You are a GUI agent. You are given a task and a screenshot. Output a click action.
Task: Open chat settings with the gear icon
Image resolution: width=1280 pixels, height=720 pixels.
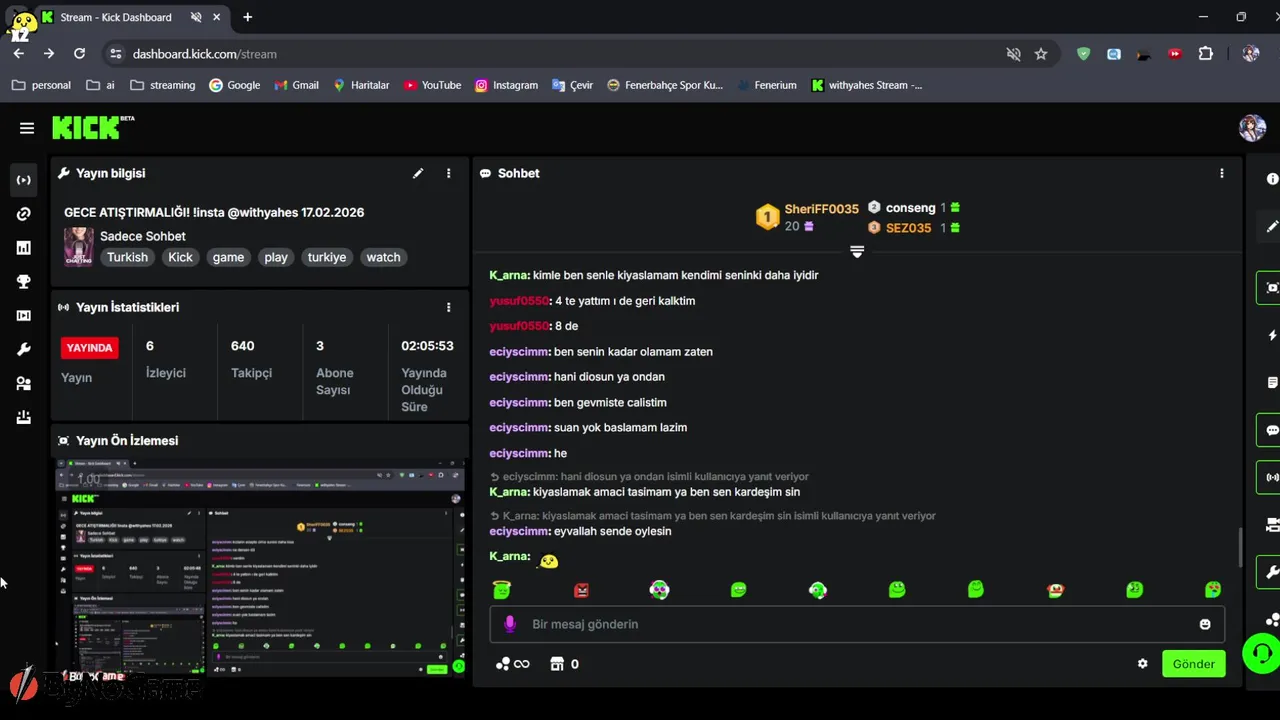[x=1142, y=664]
